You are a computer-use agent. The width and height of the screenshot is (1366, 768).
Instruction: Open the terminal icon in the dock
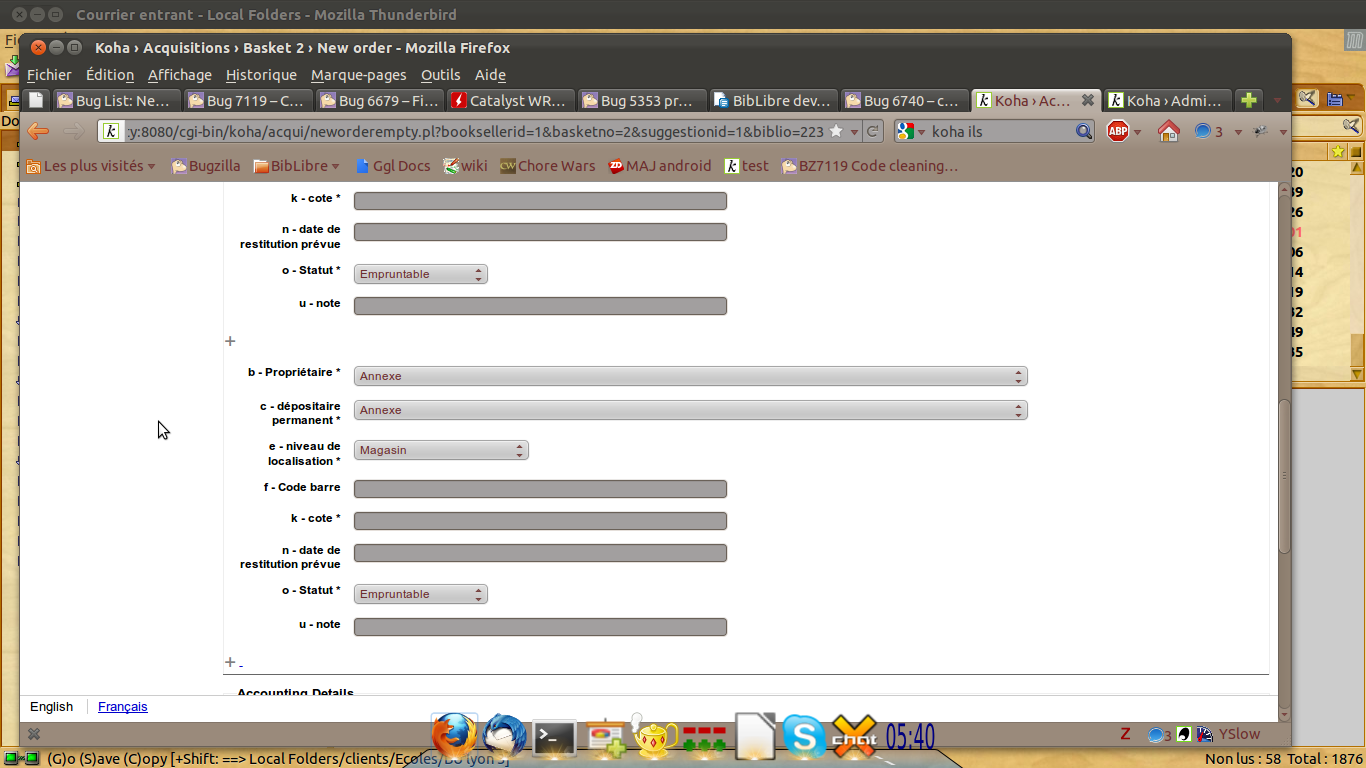click(554, 738)
